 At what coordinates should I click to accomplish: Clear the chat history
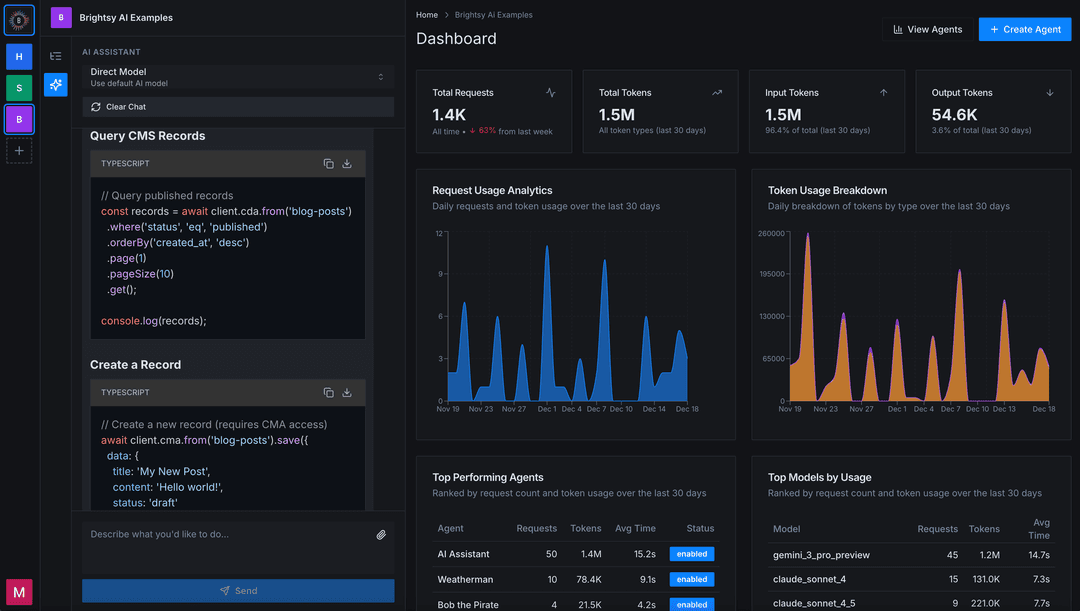(x=237, y=107)
